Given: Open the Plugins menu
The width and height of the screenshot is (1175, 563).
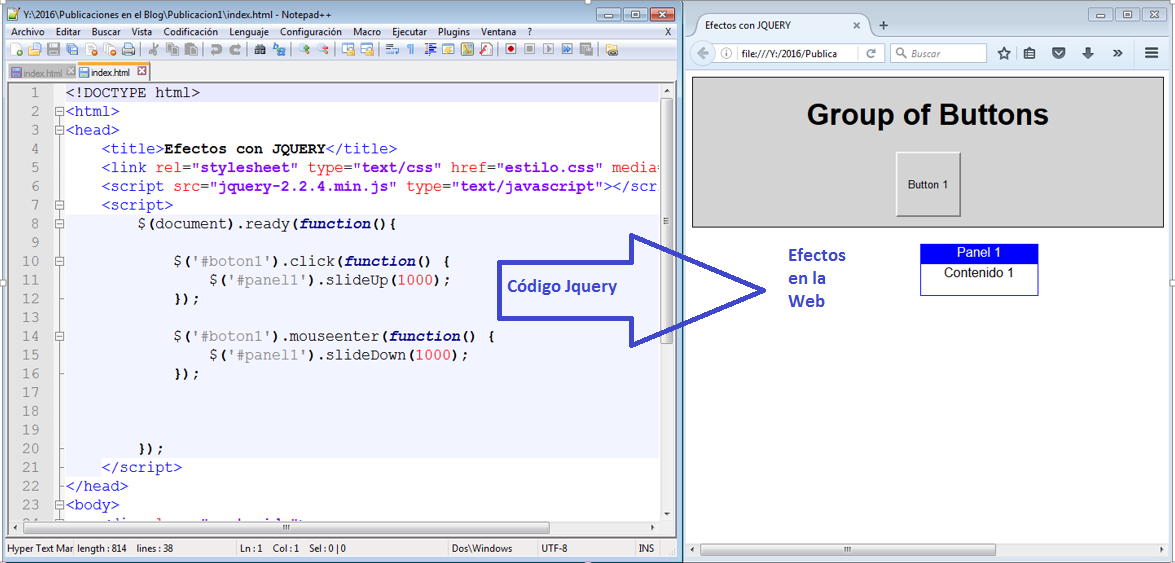Looking at the screenshot, I should click(453, 32).
